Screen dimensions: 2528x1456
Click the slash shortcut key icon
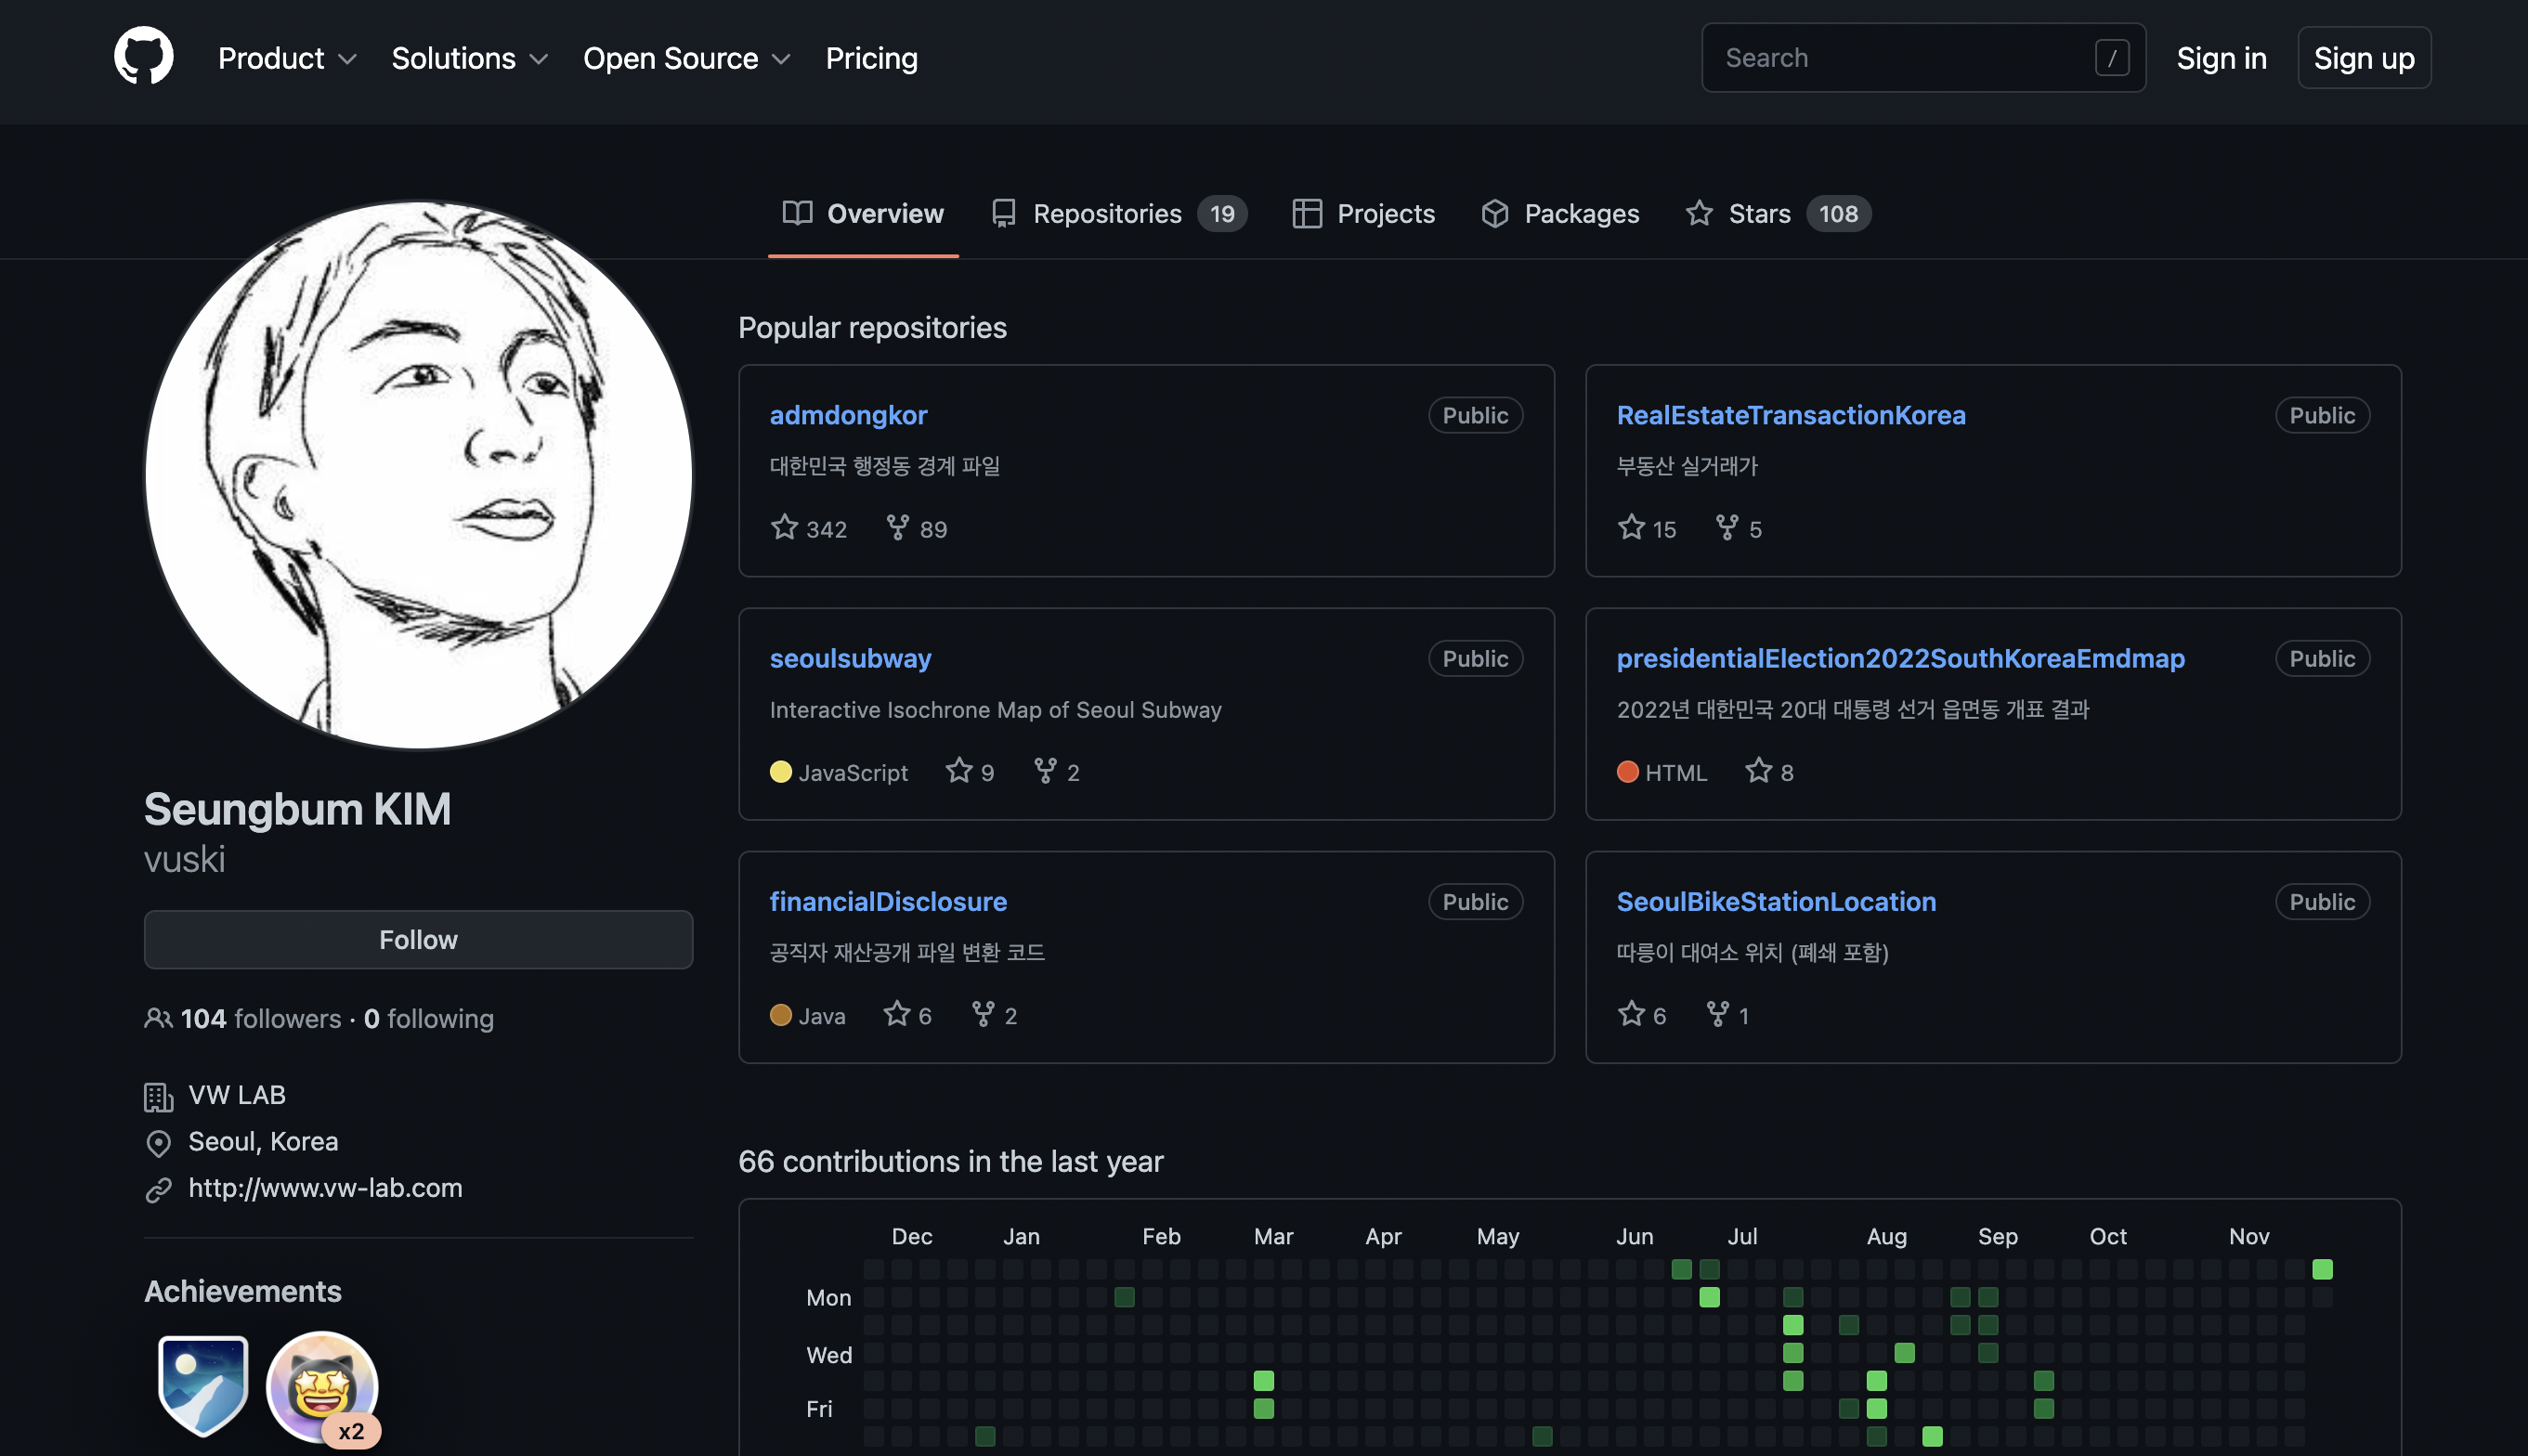tap(2112, 58)
